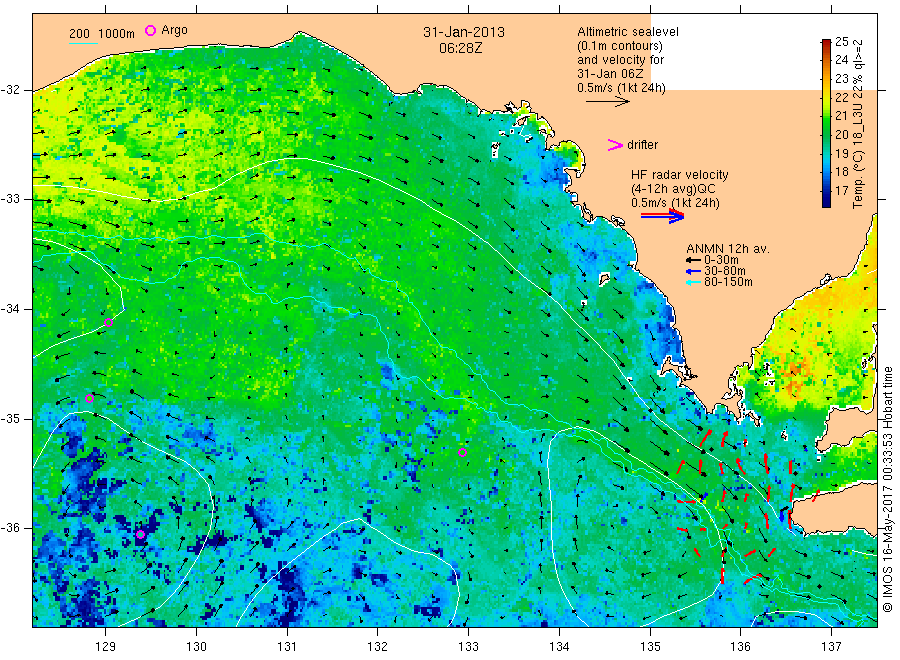Click the colorbar value '19'
The image size is (900, 660).
tap(841, 153)
